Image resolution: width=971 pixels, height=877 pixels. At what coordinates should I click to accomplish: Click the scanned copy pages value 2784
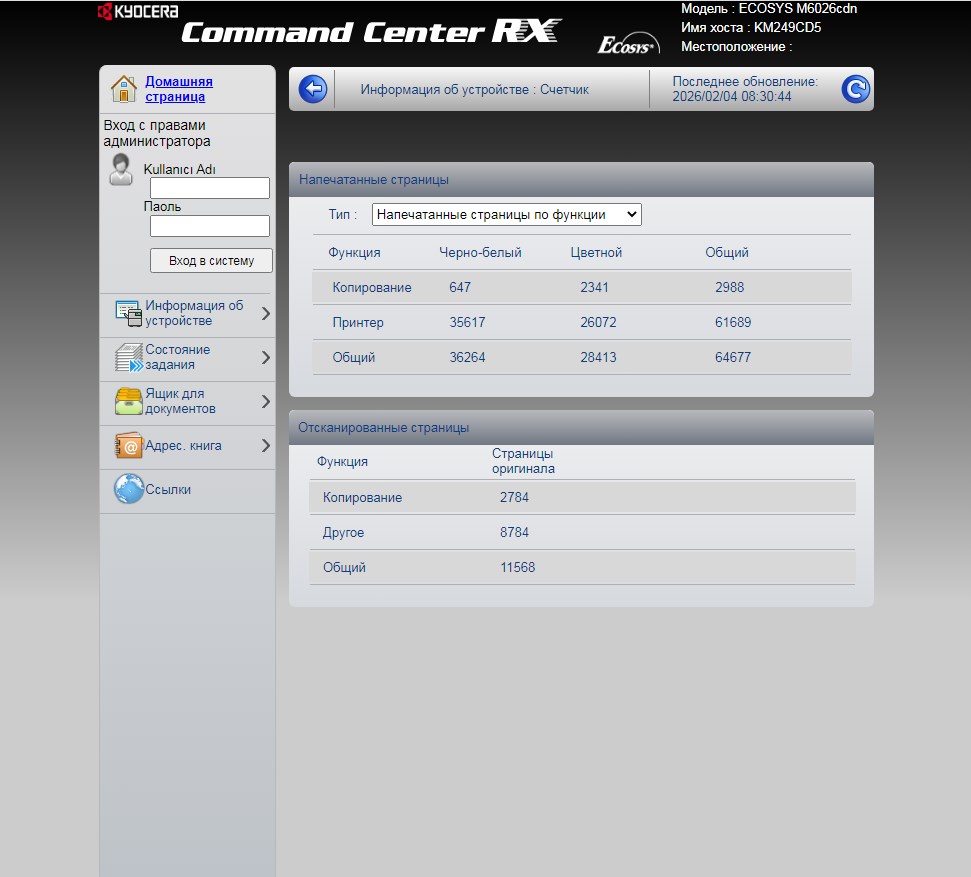point(515,497)
